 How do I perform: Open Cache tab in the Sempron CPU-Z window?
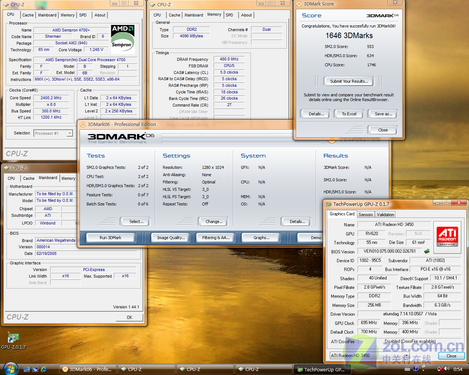pos(28,15)
